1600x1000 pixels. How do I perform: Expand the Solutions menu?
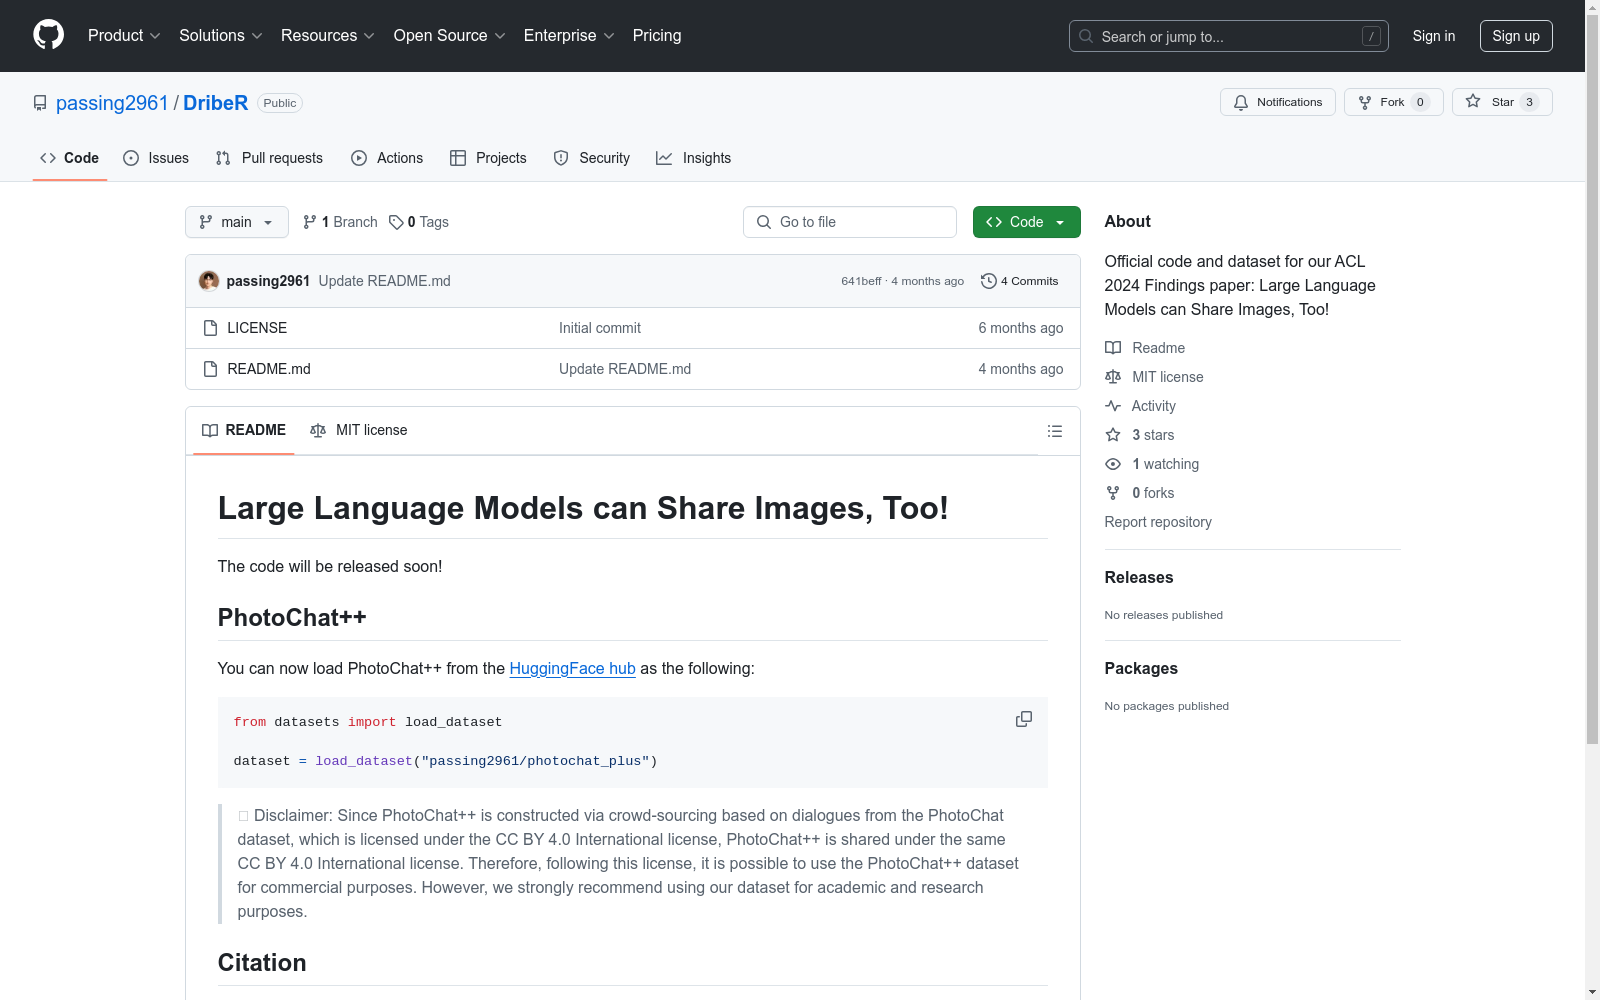(x=221, y=35)
